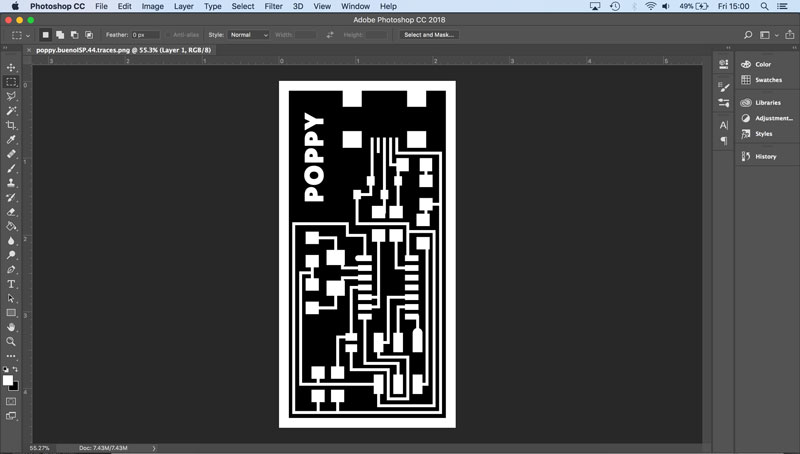
Task: Select the Rectangle shape tool
Action: [x=11, y=313]
